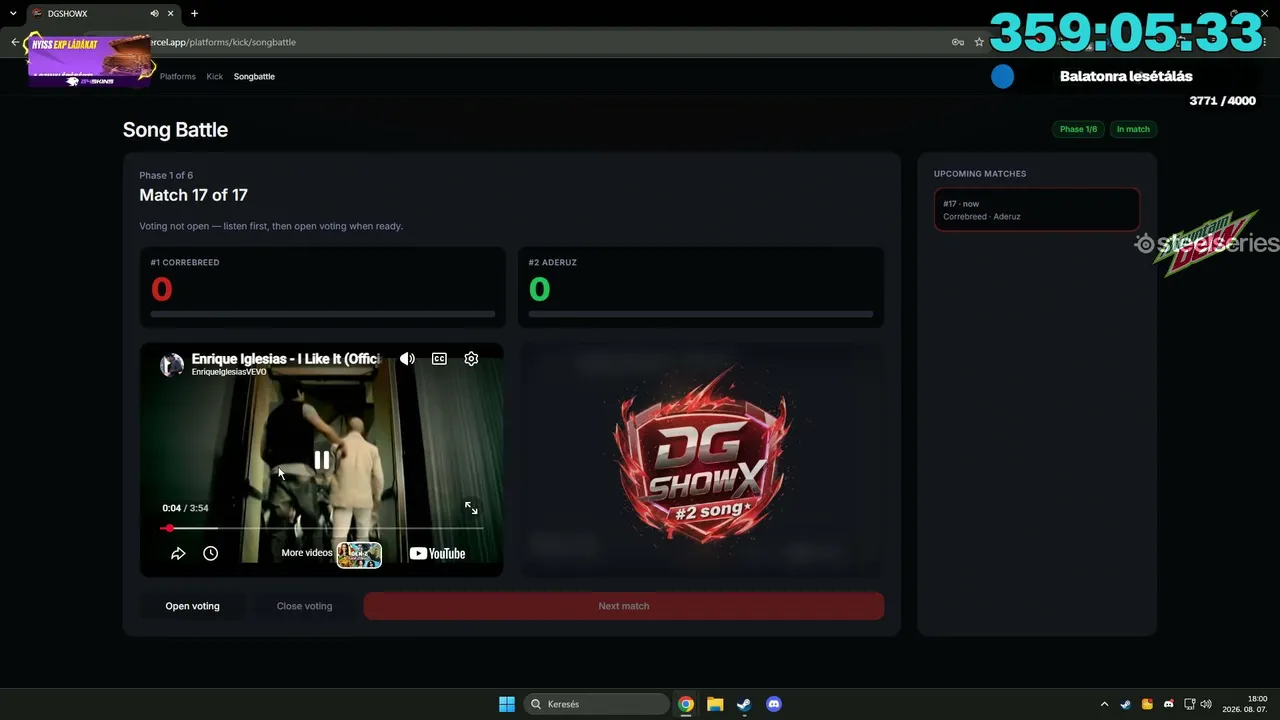Open the system volume tray icon
Image resolution: width=1280 pixels, height=720 pixels.
[x=1206, y=704]
